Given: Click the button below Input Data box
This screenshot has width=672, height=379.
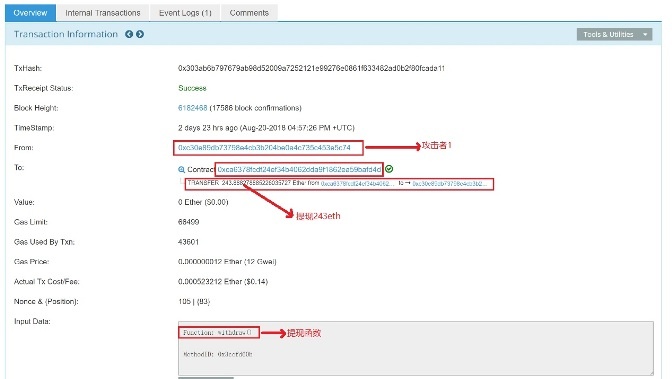Looking at the screenshot, I should [206, 378].
